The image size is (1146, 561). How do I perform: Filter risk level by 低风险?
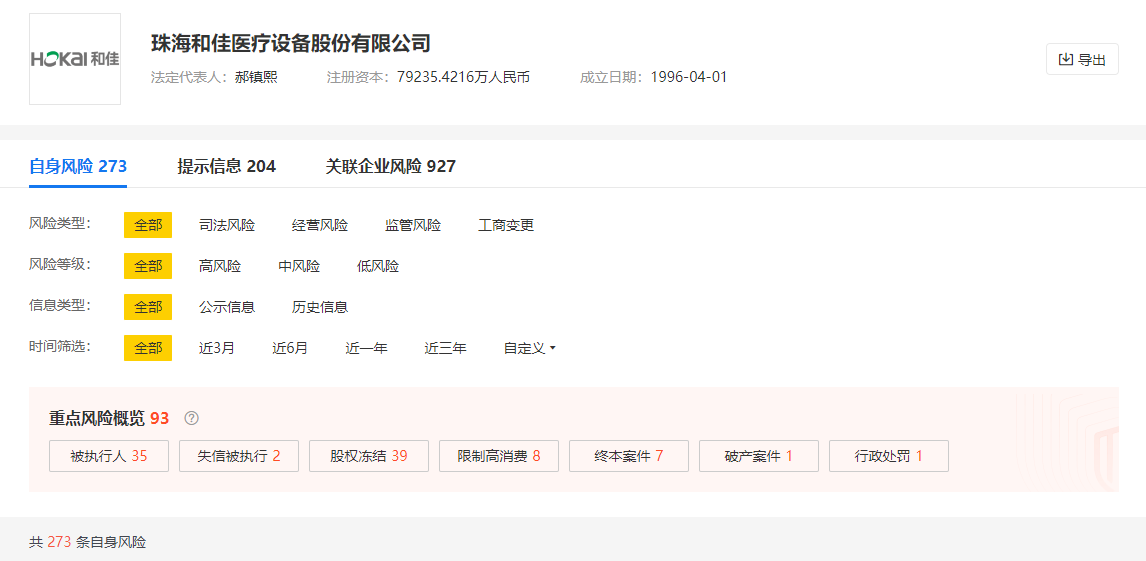coord(378,266)
